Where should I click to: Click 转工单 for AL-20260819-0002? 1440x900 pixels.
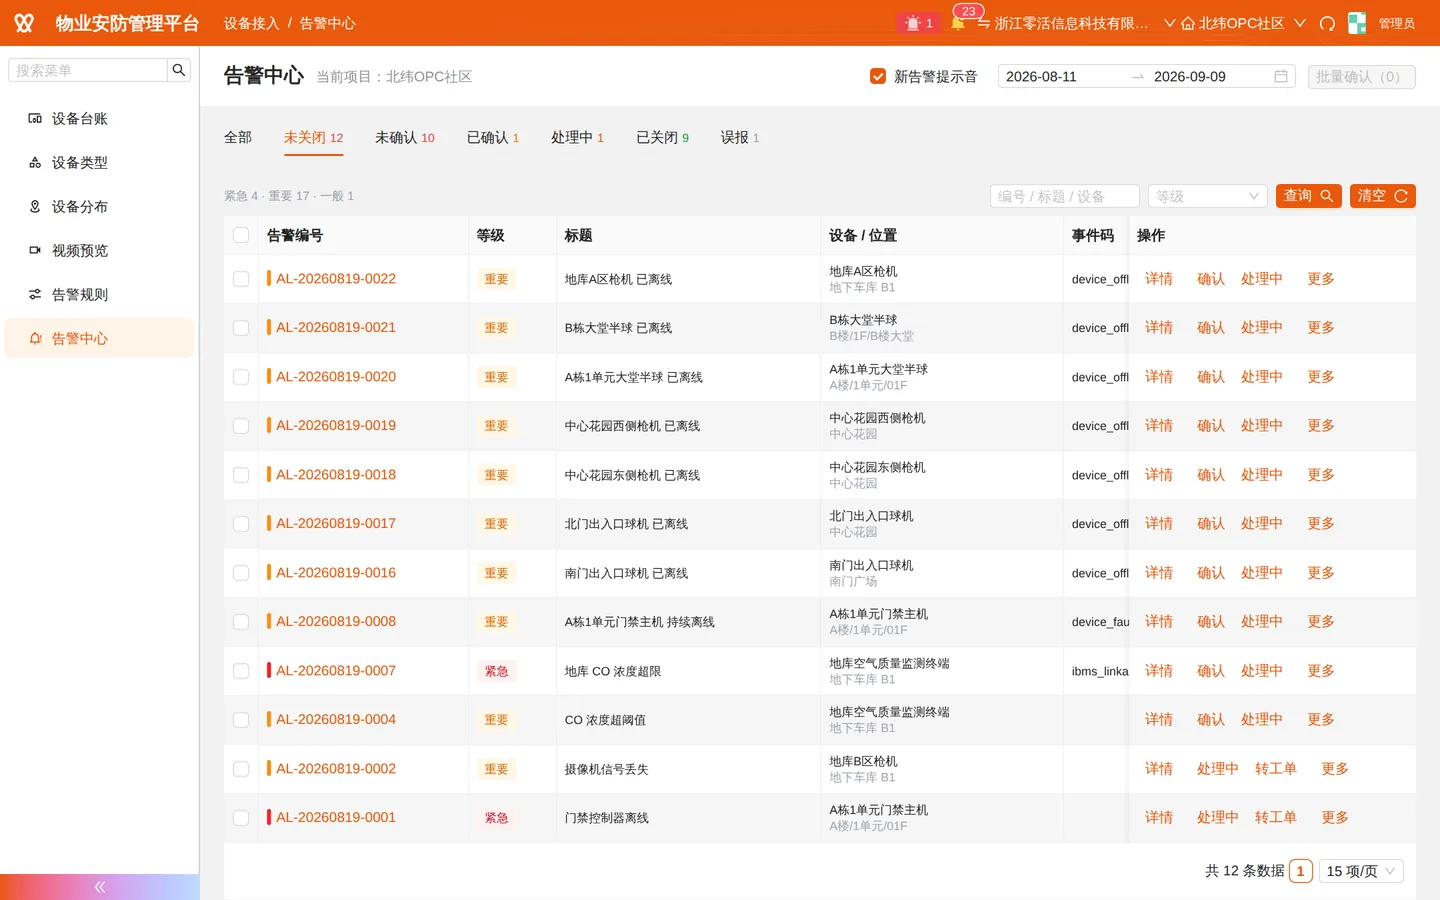[x=1276, y=769]
